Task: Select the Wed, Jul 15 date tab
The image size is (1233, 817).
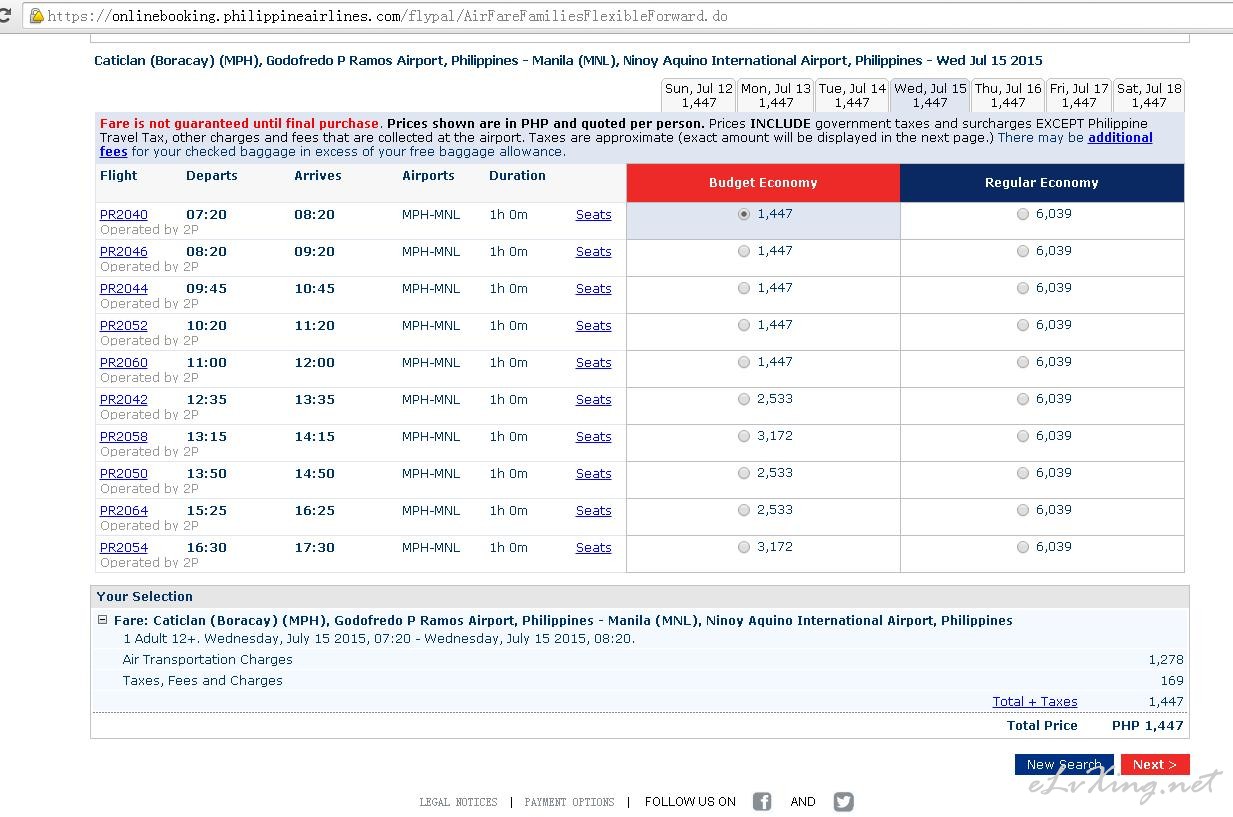Action: click(930, 95)
